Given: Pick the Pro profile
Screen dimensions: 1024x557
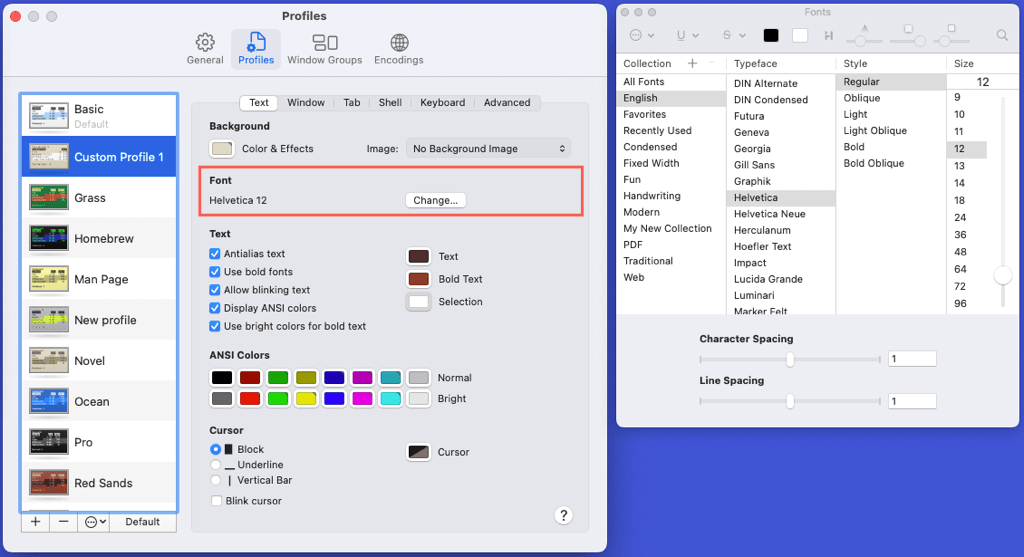Looking at the screenshot, I should pyautogui.click(x=99, y=442).
